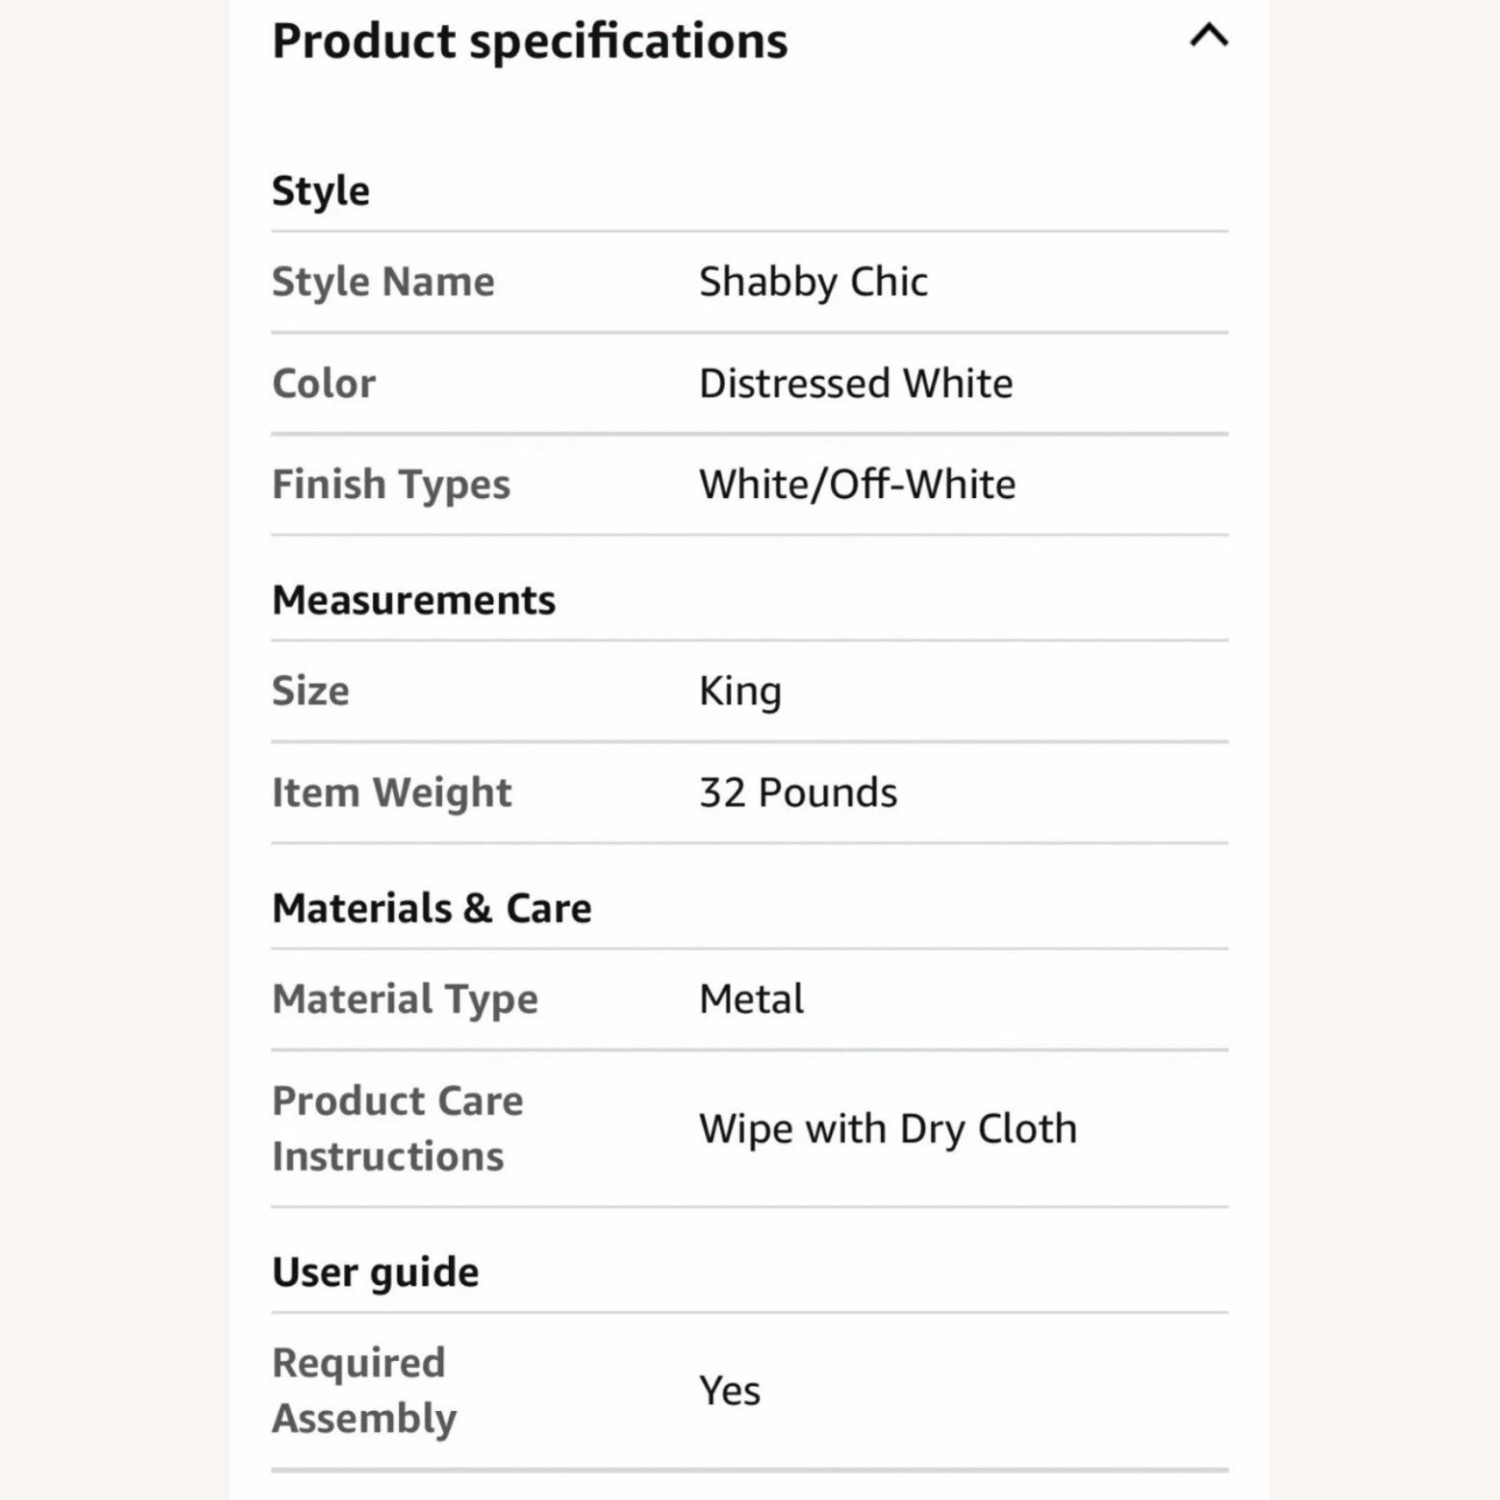Click the Measurements section header

pos(414,600)
